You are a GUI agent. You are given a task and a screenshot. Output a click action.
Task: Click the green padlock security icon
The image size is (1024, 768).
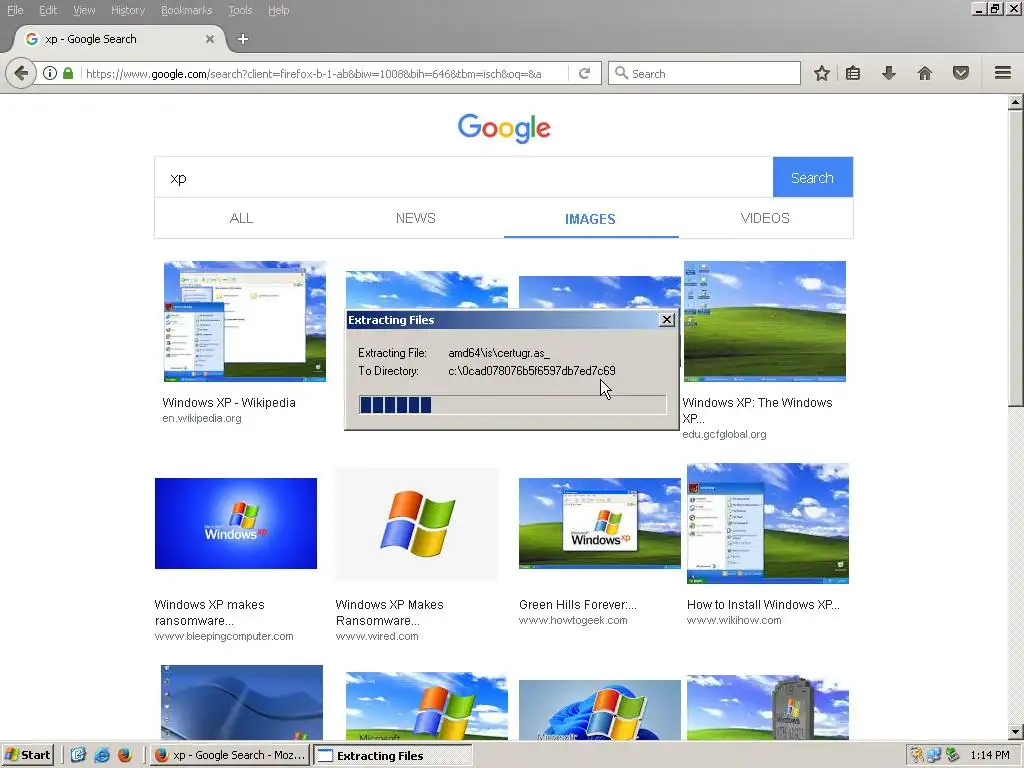[x=68, y=73]
